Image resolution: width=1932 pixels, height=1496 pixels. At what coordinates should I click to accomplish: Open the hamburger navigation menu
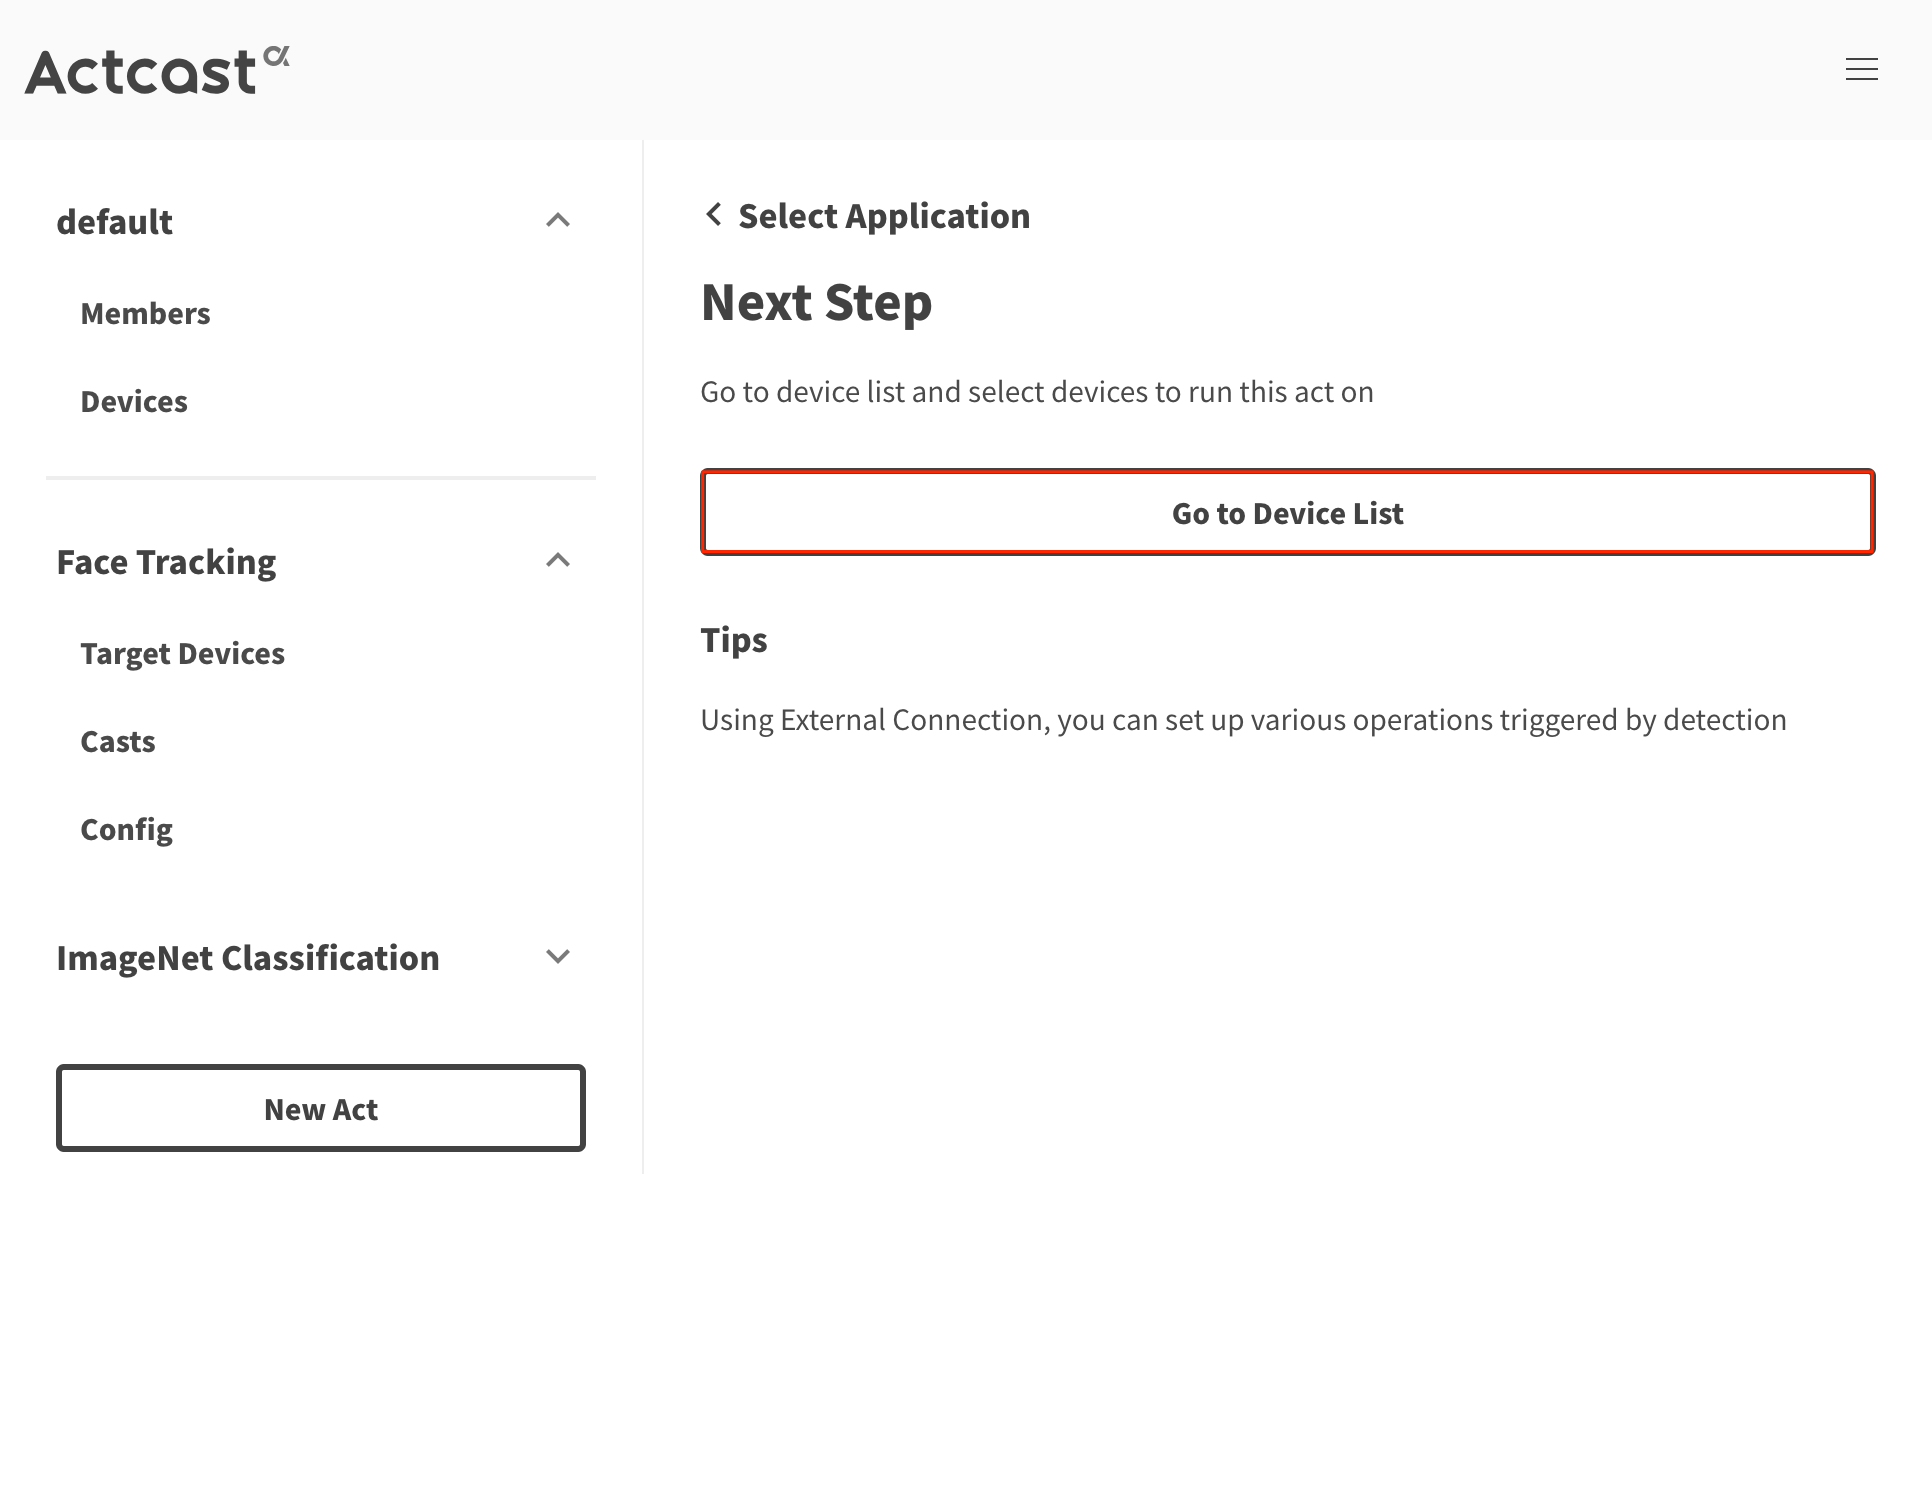[x=1861, y=70]
